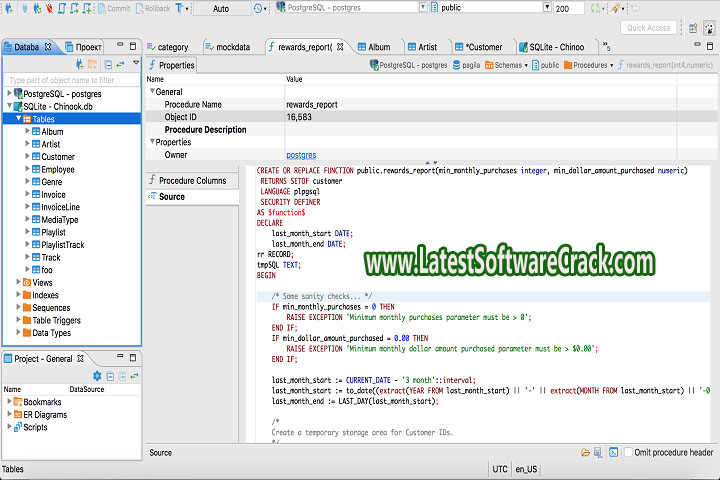This screenshot has height=480, width=720.
Task: Click the link with editor arrows icon in Project panel
Action: 134,375
